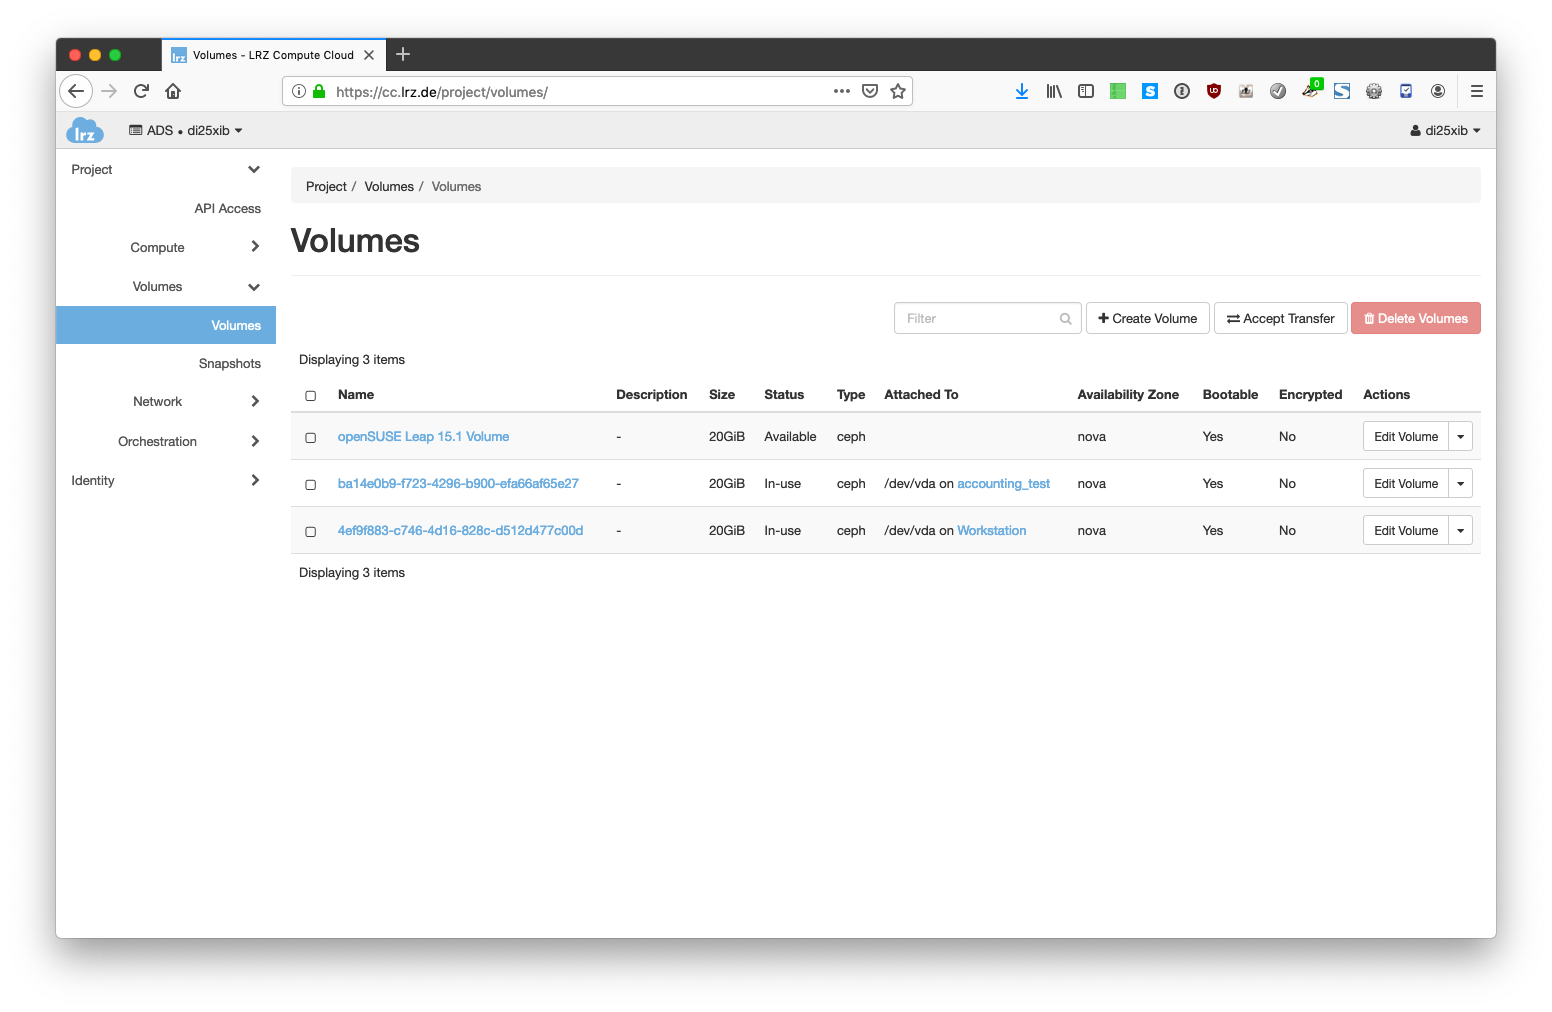Select all volumes with the header checkbox
1552x1012 pixels.
pos(311,396)
